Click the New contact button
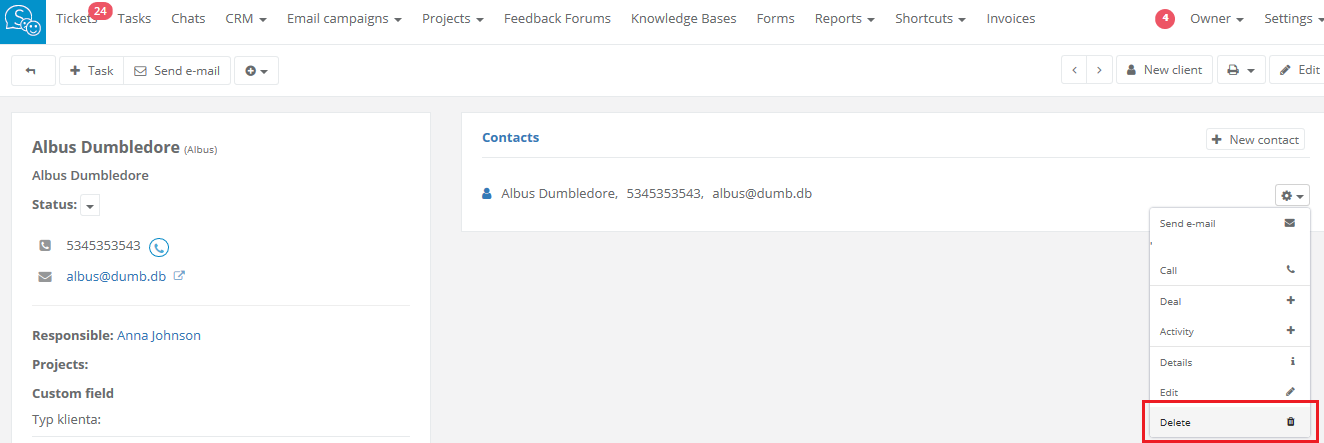Viewport: 1324px width, 443px height. pyautogui.click(x=1255, y=140)
